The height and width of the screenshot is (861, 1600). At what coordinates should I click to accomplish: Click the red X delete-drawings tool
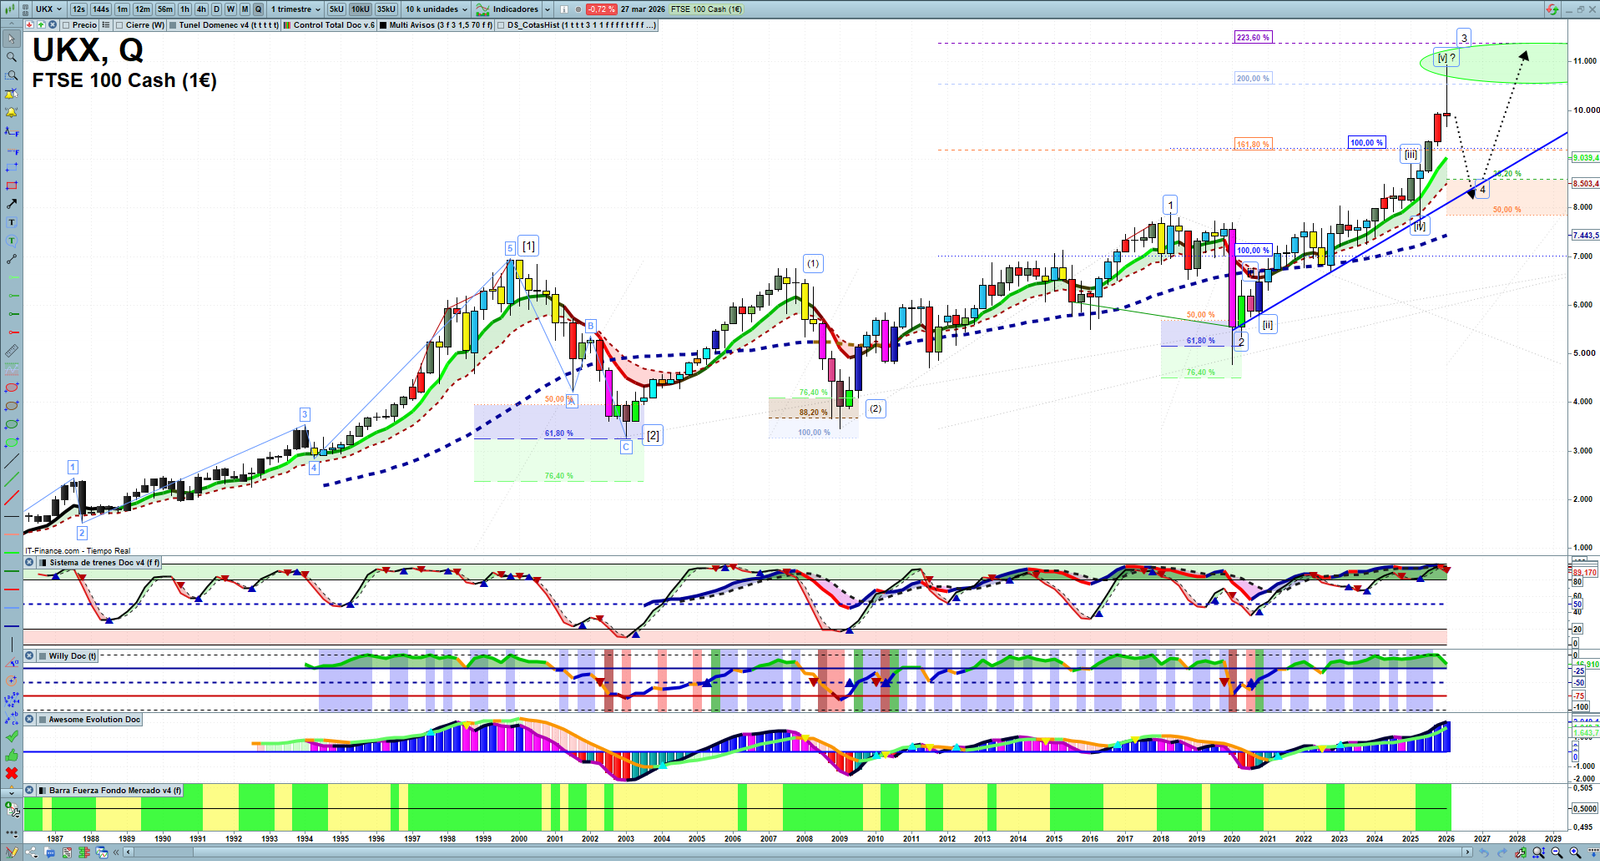[11, 773]
